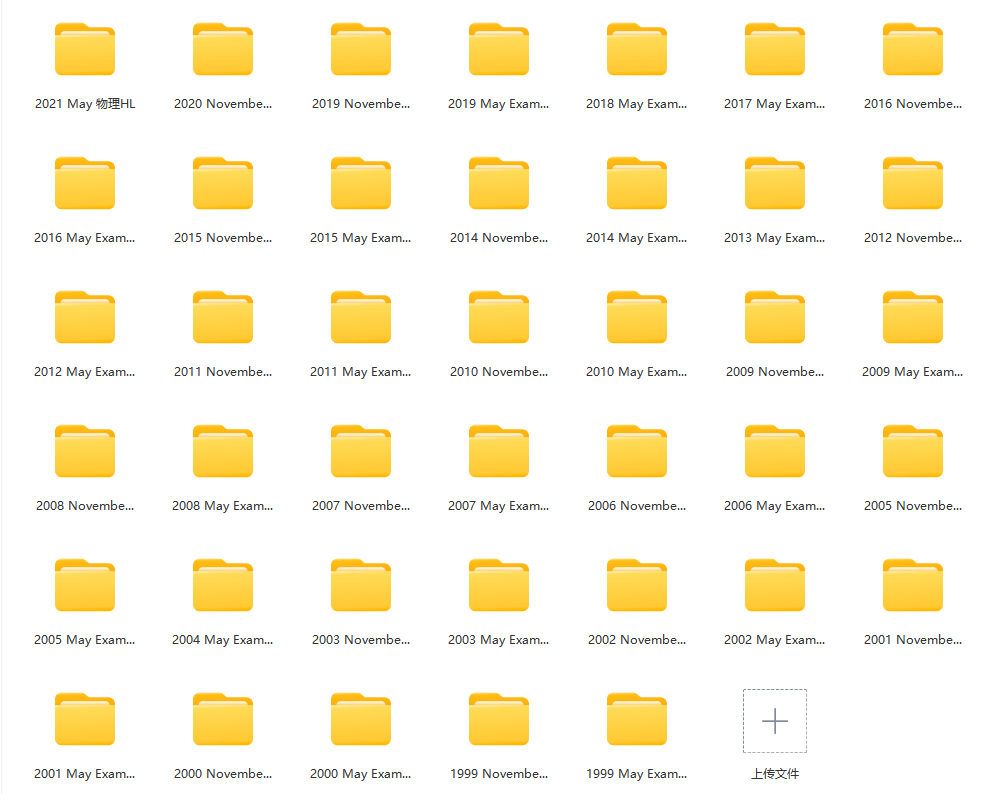Open the 2000 November folder icon
This screenshot has height=794, width=983.
click(x=223, y=719)
